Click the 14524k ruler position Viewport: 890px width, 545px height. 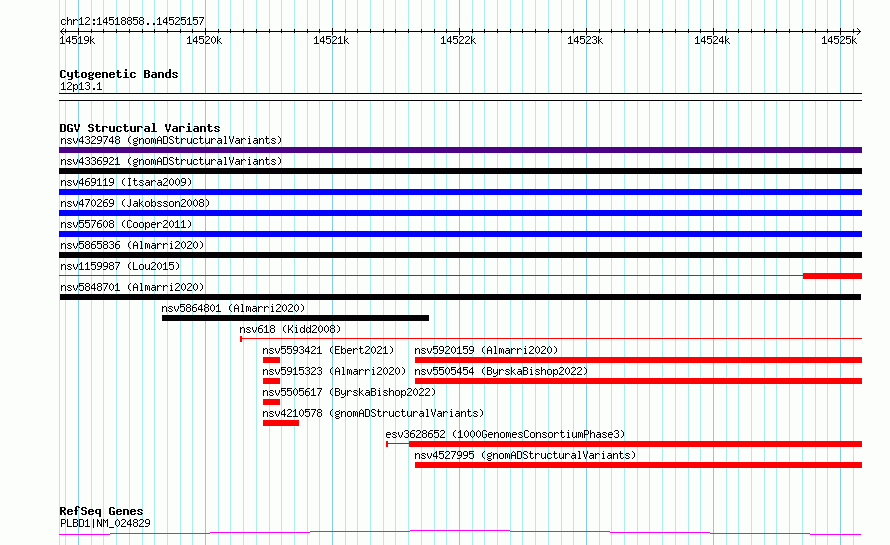click(712, 40)
